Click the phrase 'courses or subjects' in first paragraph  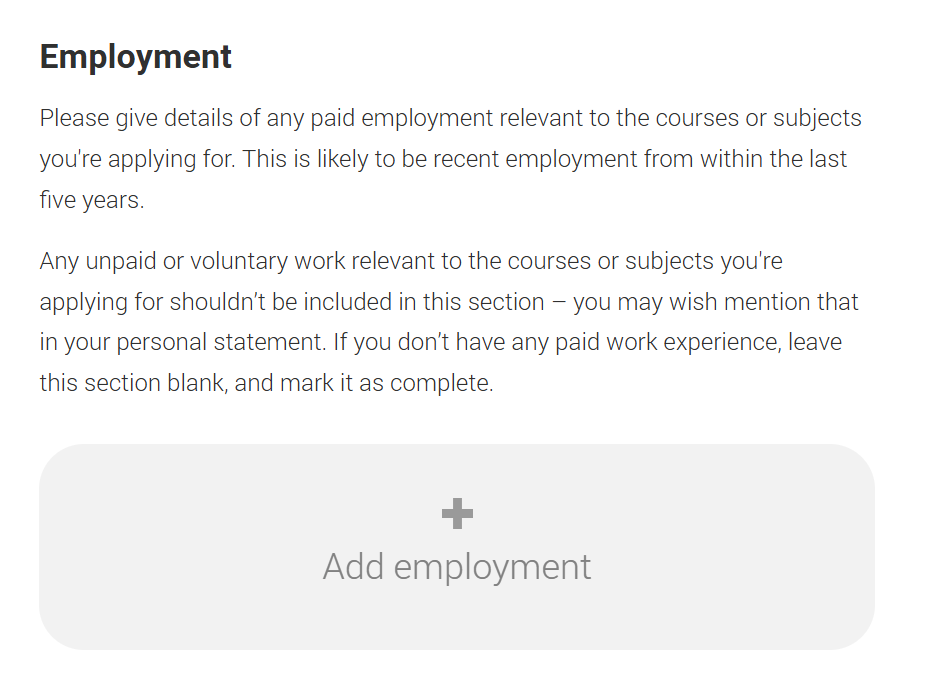758,118
